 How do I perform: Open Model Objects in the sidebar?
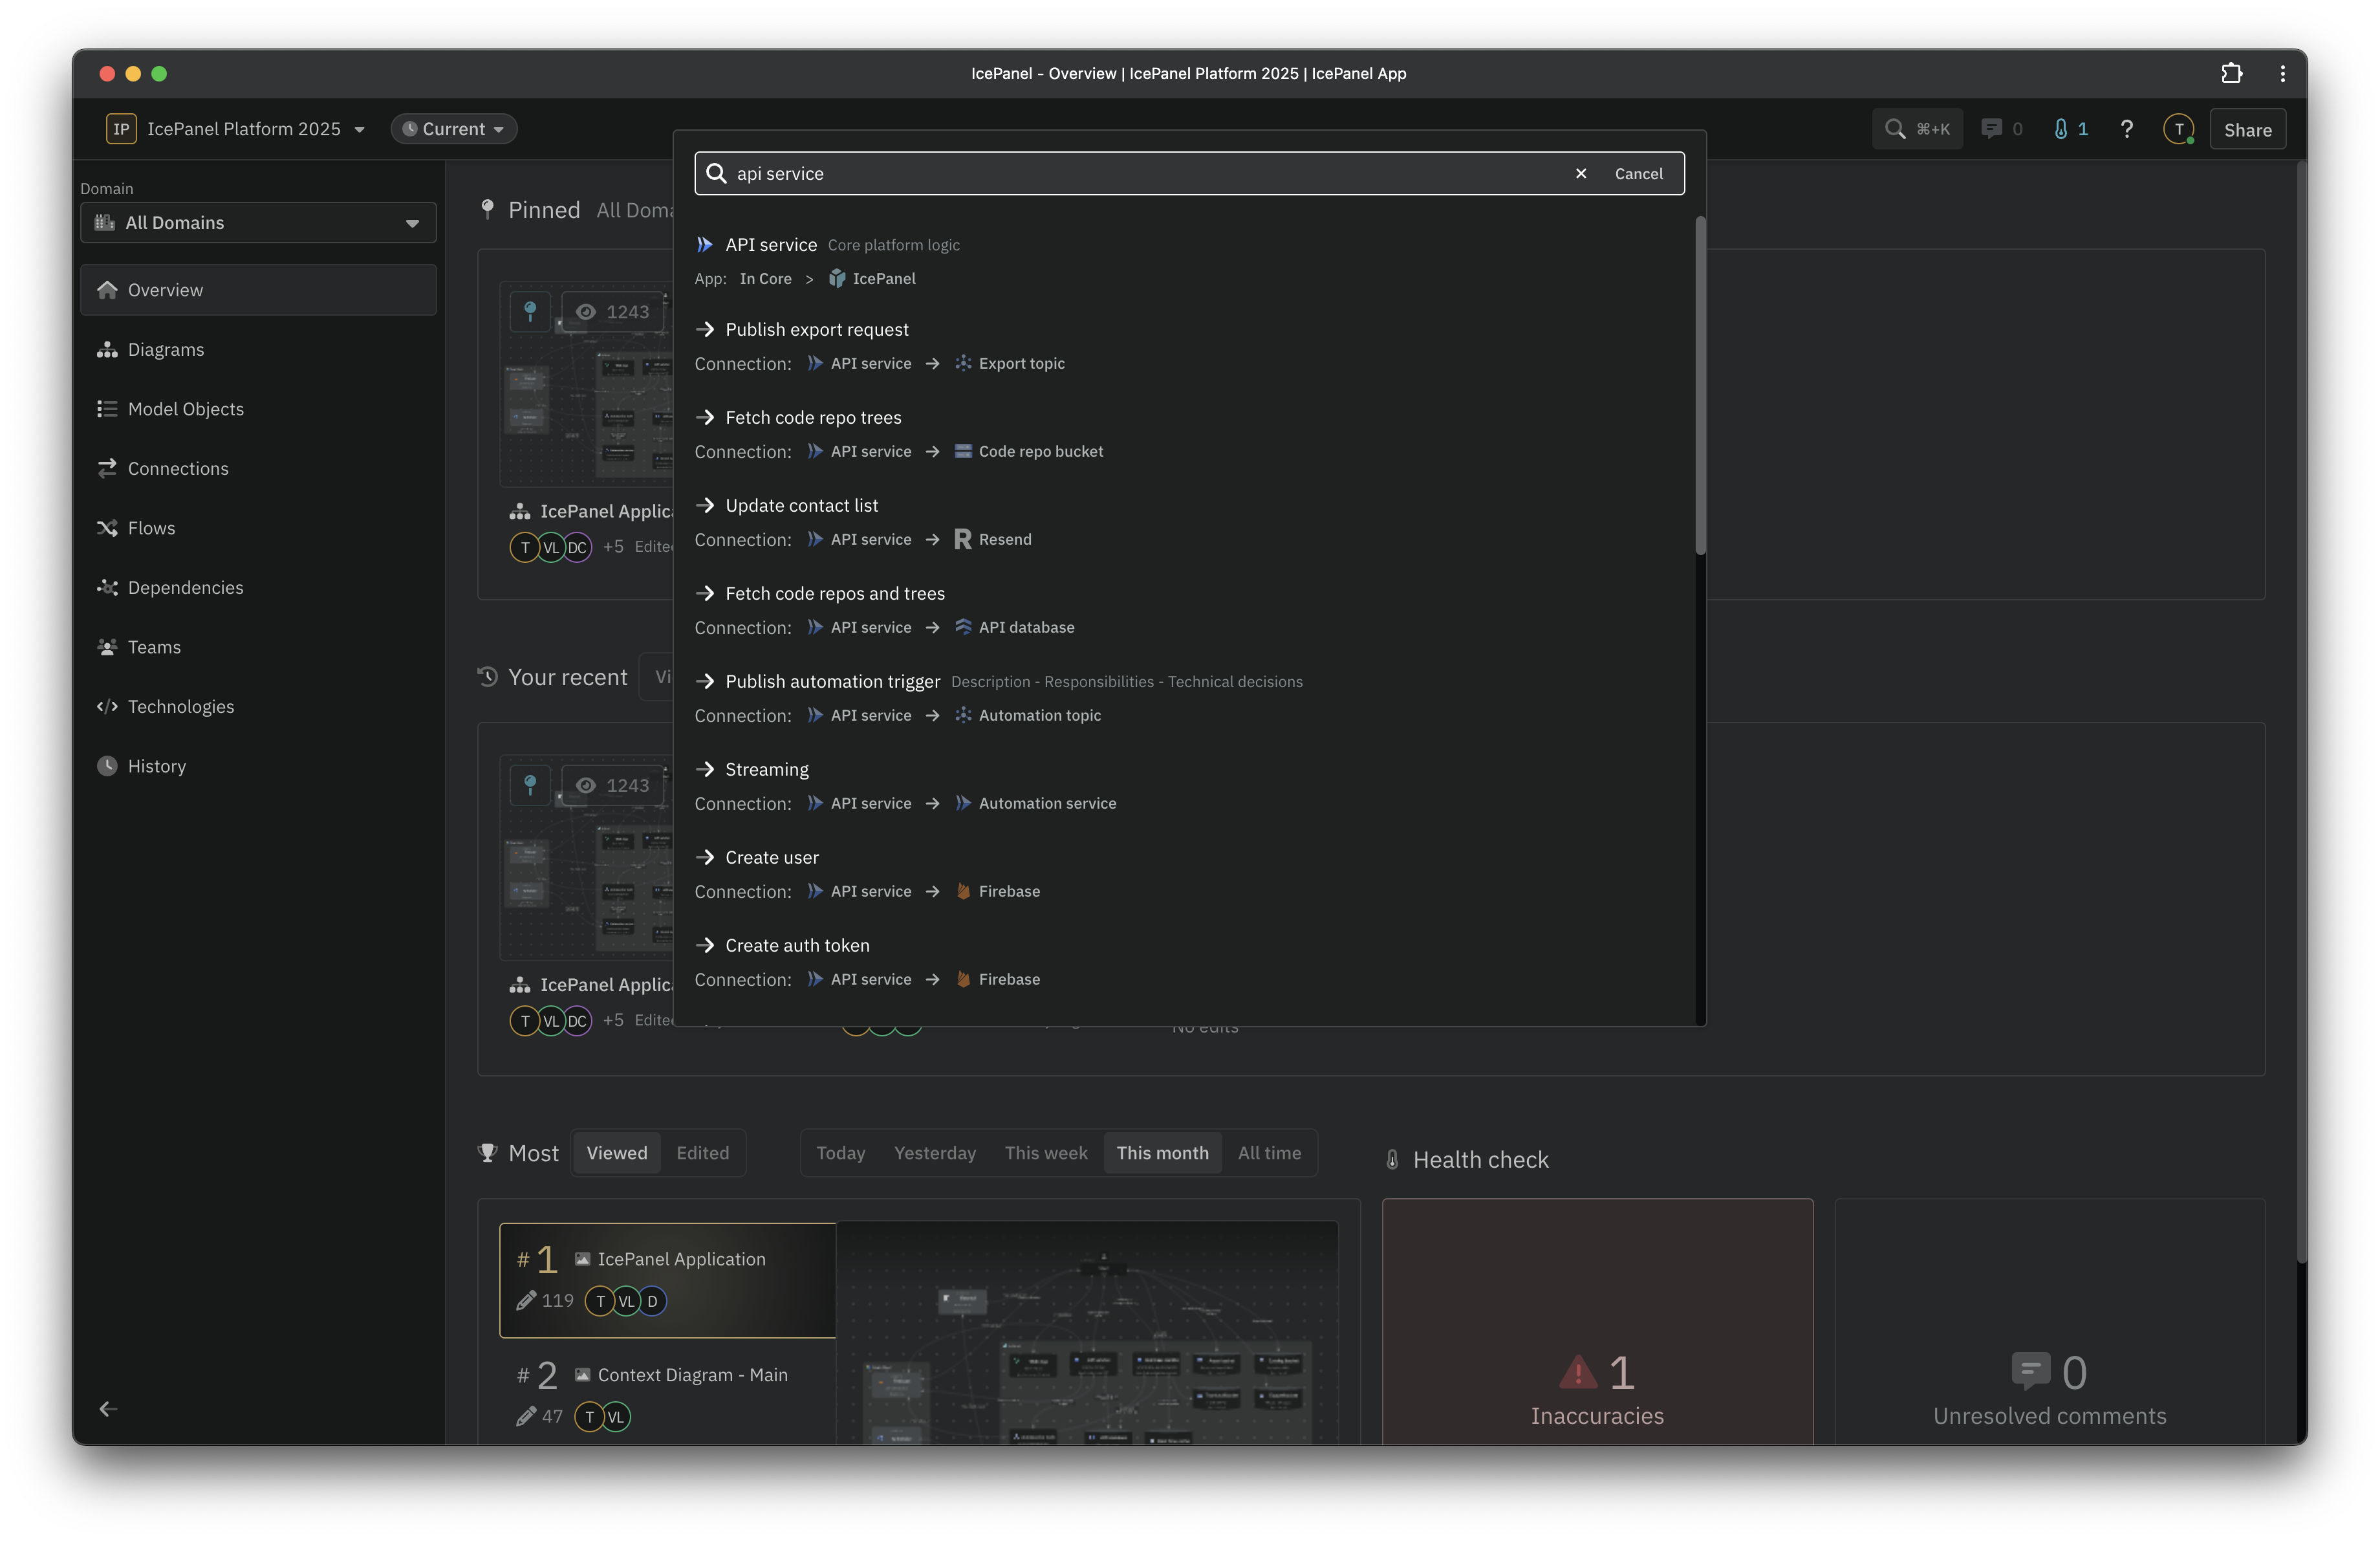[258, 409]
